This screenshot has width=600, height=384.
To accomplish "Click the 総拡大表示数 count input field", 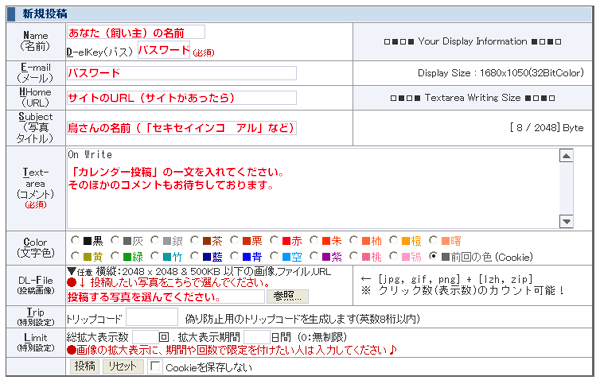I will pos(145,338).
